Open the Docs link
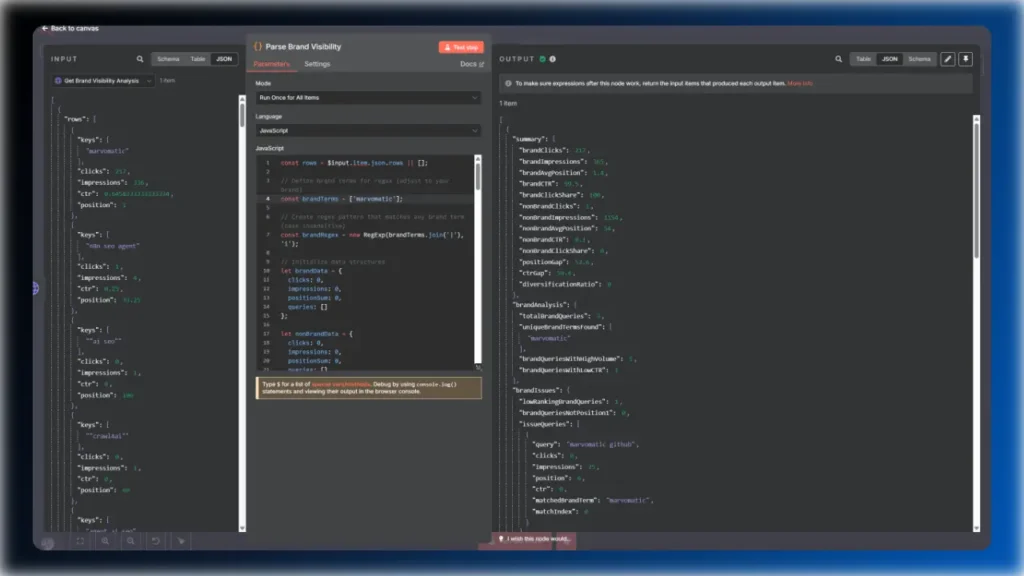The image size is (1024, 576). click(472, 64)
